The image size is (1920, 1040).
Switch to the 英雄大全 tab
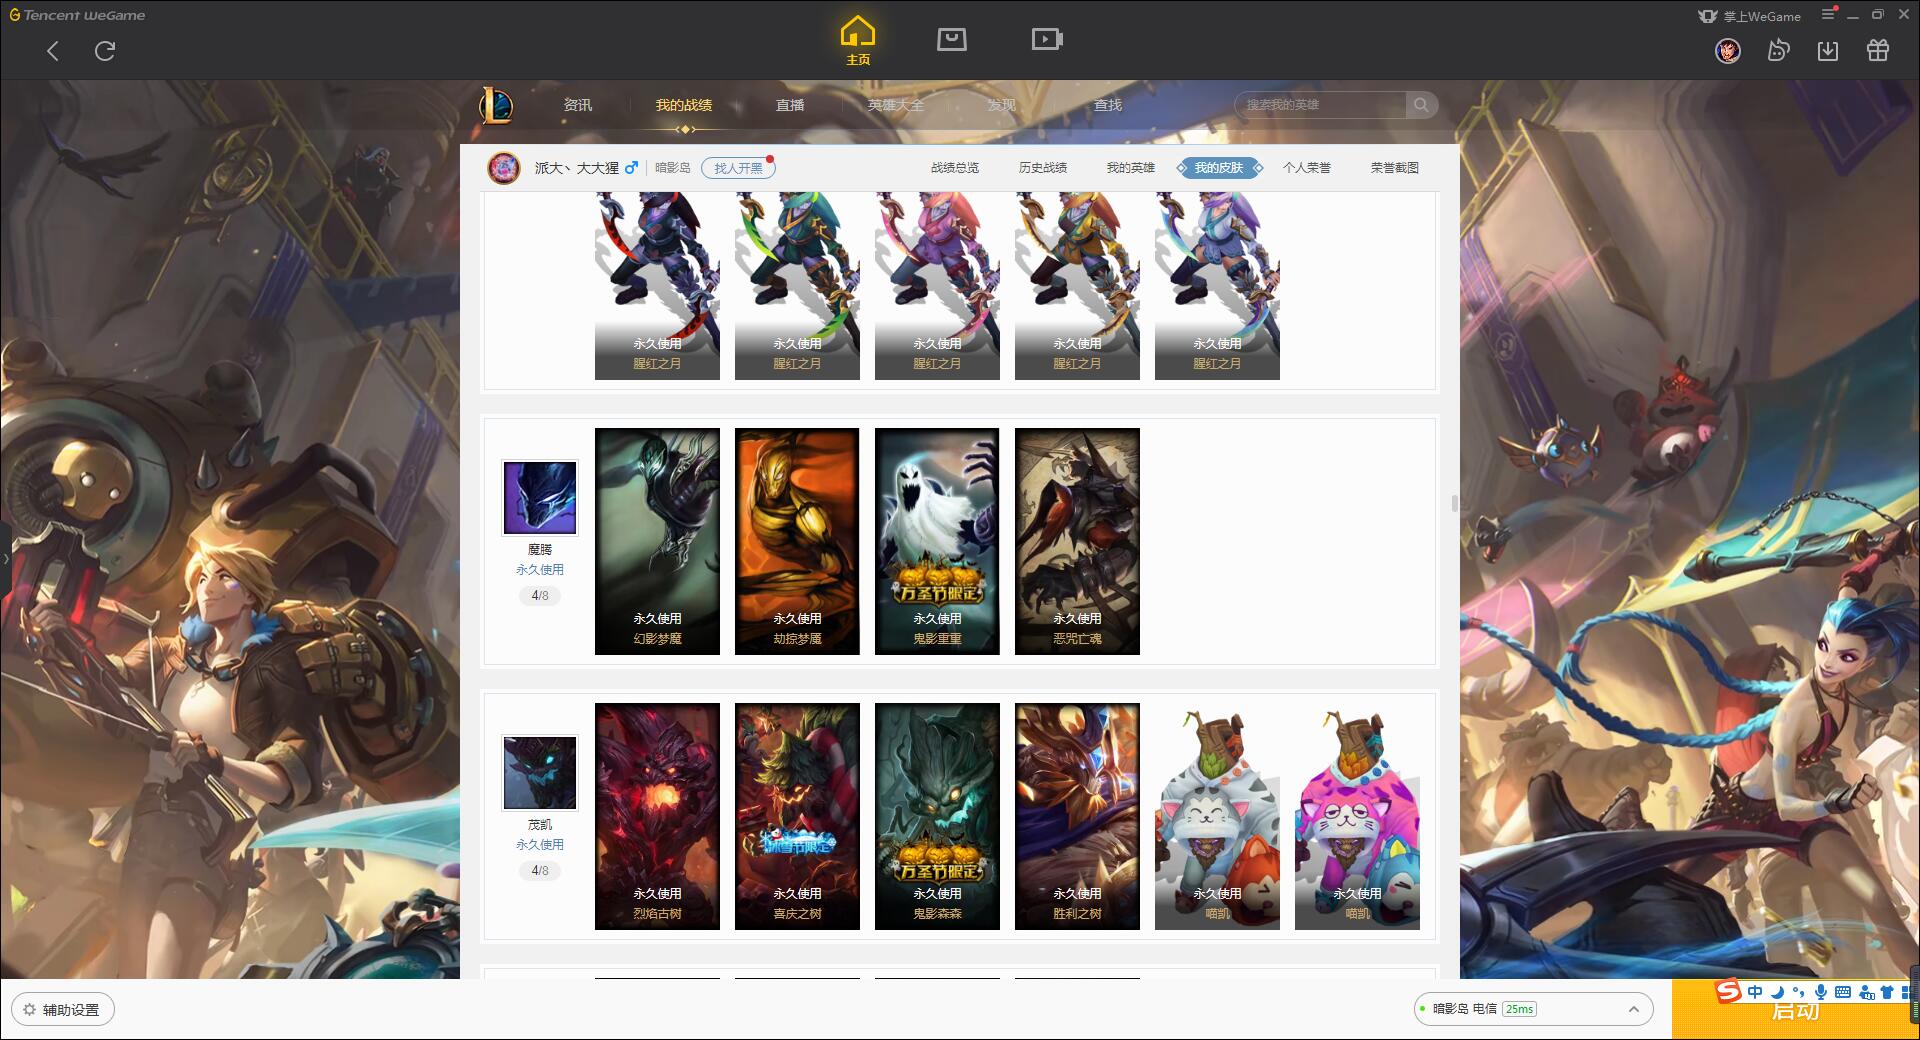(896, 105)
